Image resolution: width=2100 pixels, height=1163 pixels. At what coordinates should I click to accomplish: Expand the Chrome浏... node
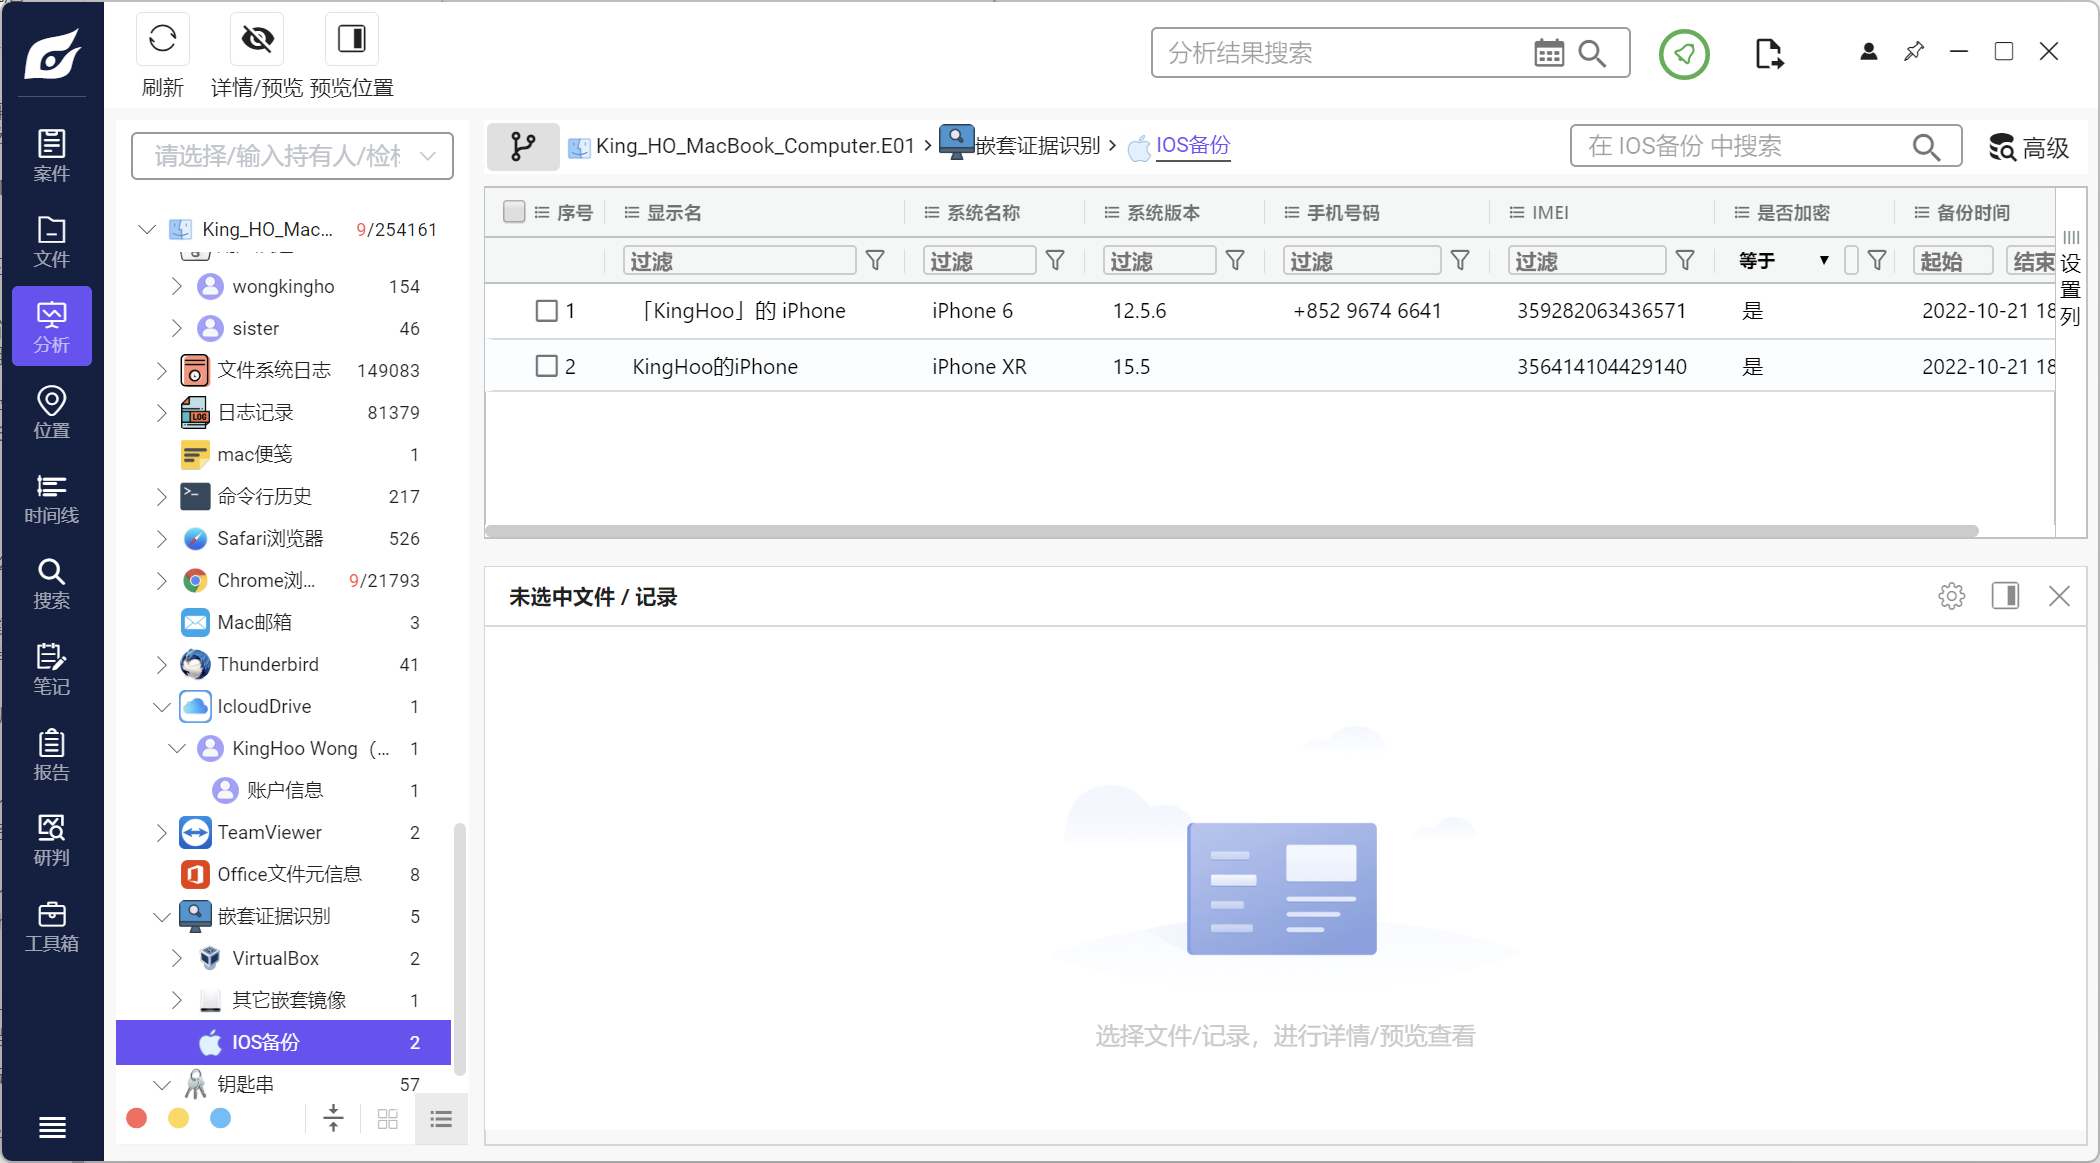tap(161, 581)
